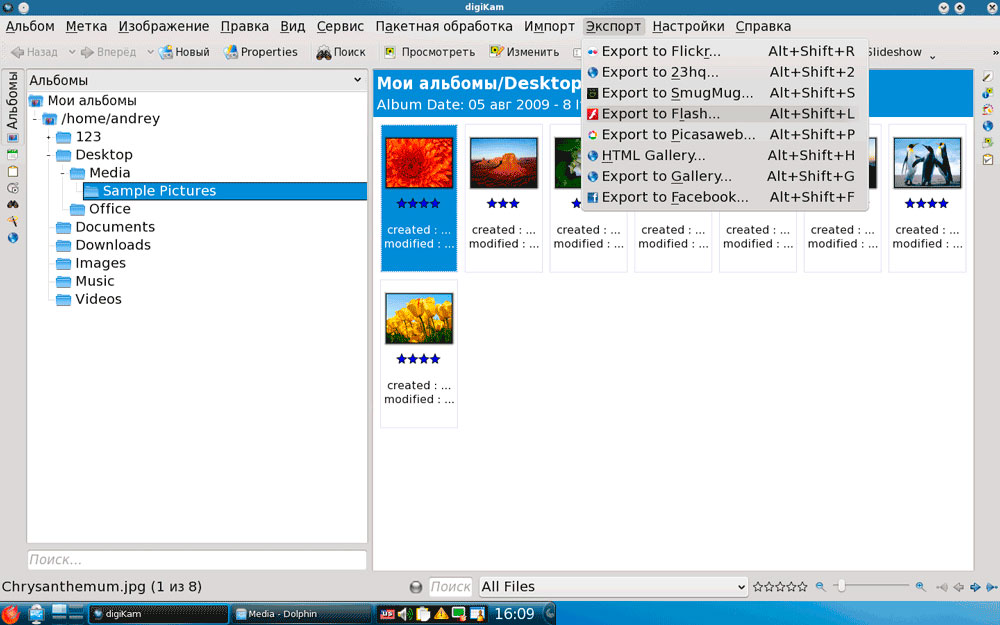Open the map search globe in left sidebar
The width and height of the screenshot is (1000, 625).
13,237
